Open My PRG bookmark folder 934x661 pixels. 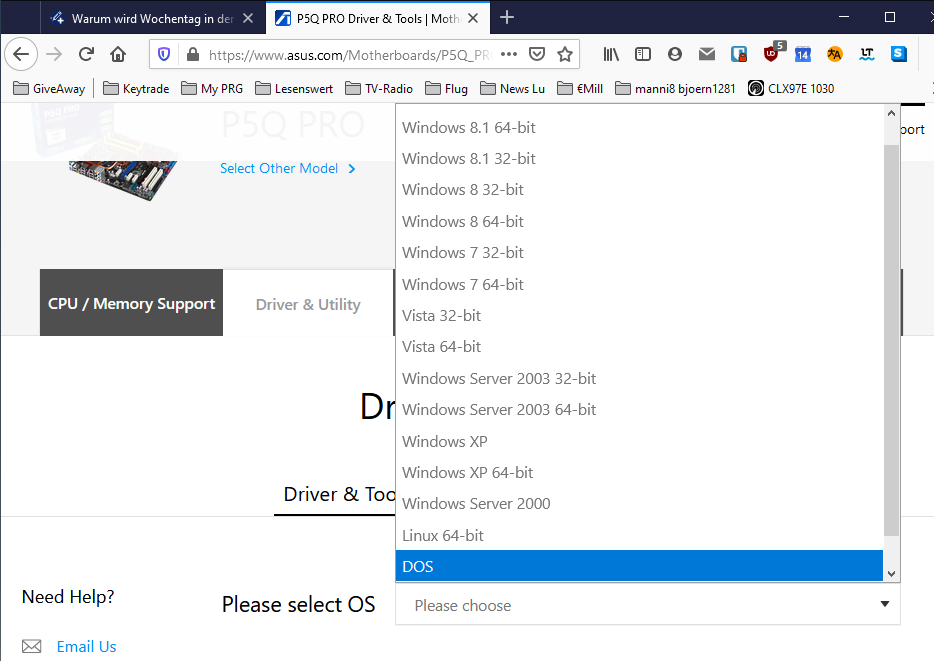[212, 89]
